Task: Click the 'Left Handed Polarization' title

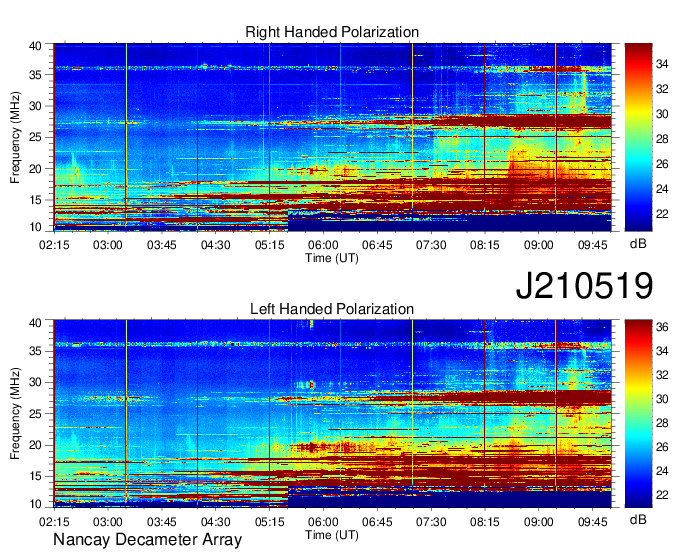Action: tap(332, 309)
